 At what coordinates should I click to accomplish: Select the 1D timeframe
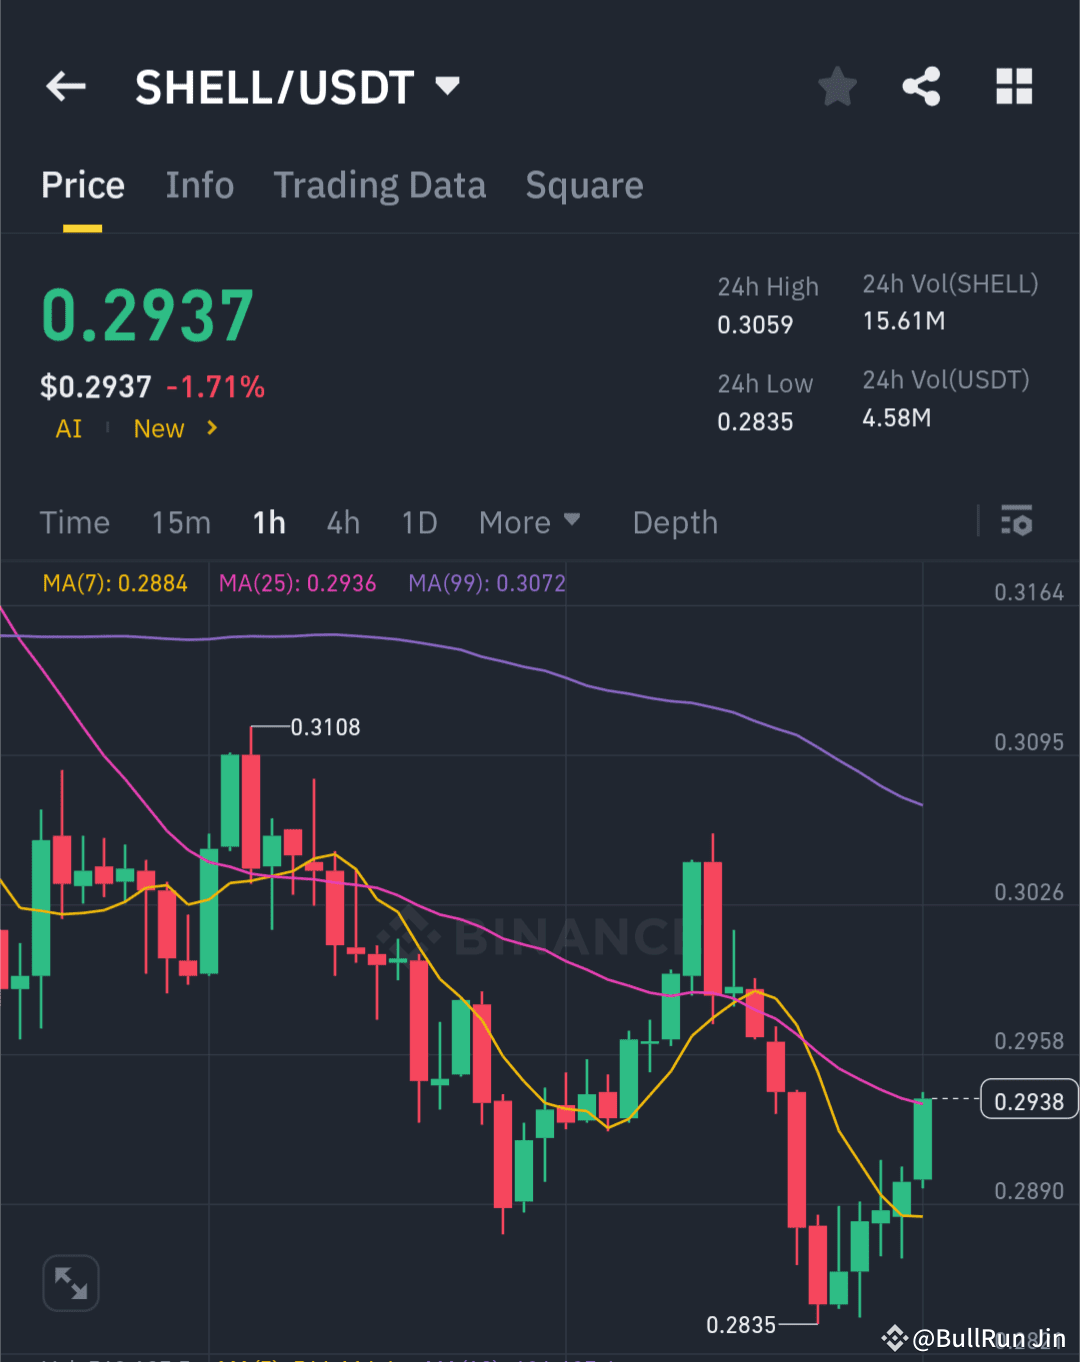coord(419,523)
